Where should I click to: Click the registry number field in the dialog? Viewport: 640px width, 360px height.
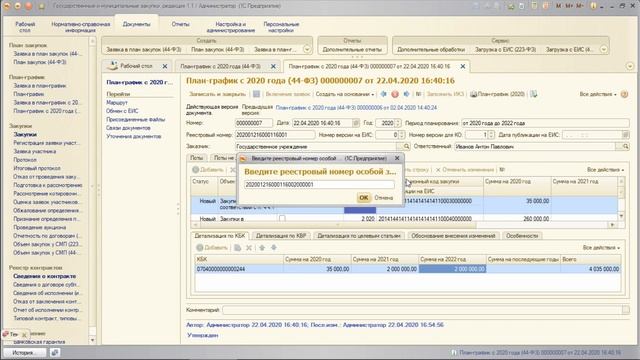pos(319,184)
